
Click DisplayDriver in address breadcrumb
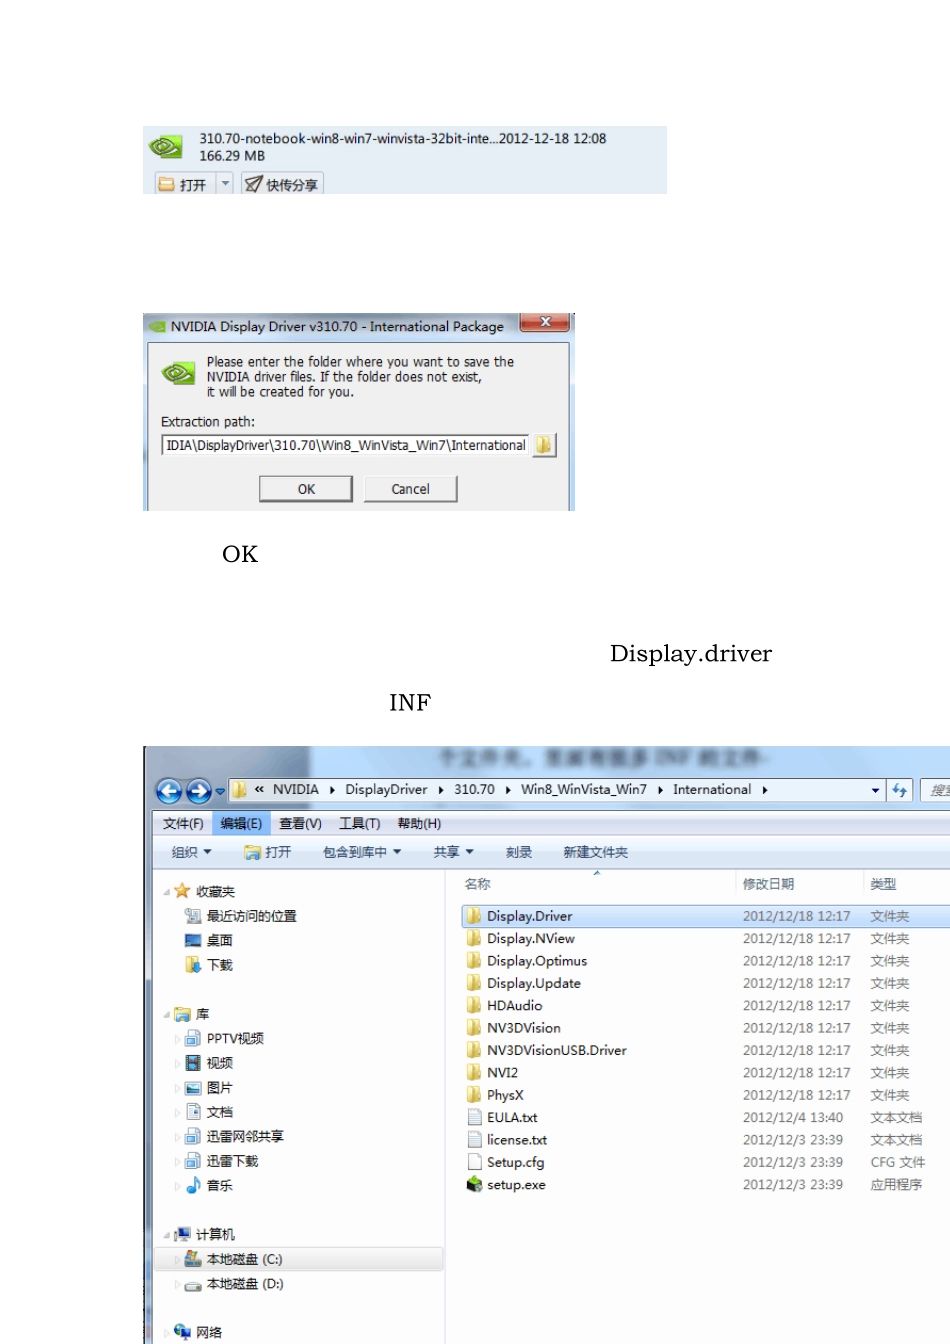click(386, 789)
